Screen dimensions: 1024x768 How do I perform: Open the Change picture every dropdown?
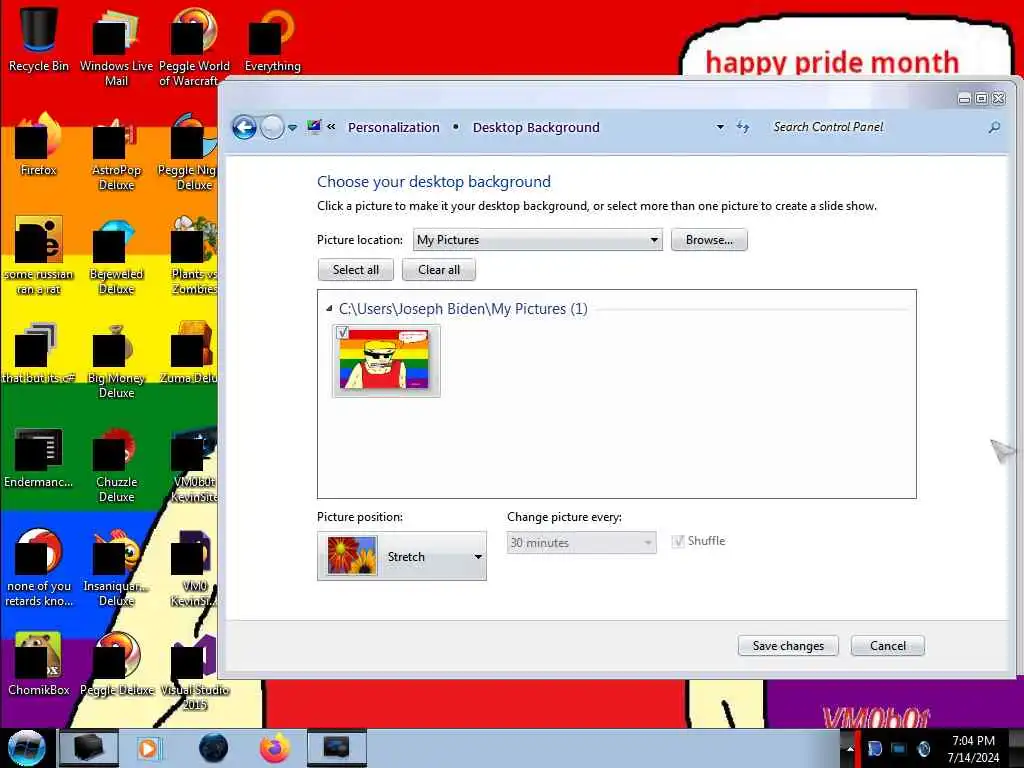point(581,543)
